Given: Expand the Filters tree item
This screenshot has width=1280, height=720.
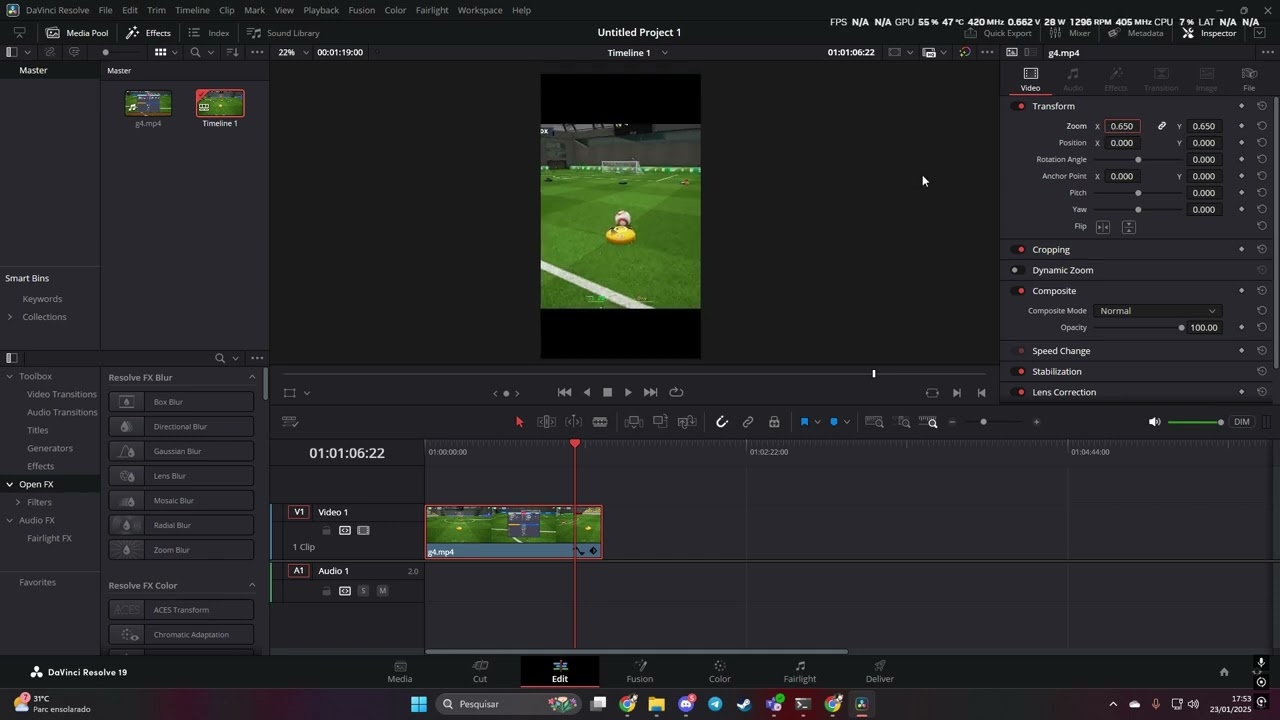Looking at the screenshot, I should [x=17, y=502].
